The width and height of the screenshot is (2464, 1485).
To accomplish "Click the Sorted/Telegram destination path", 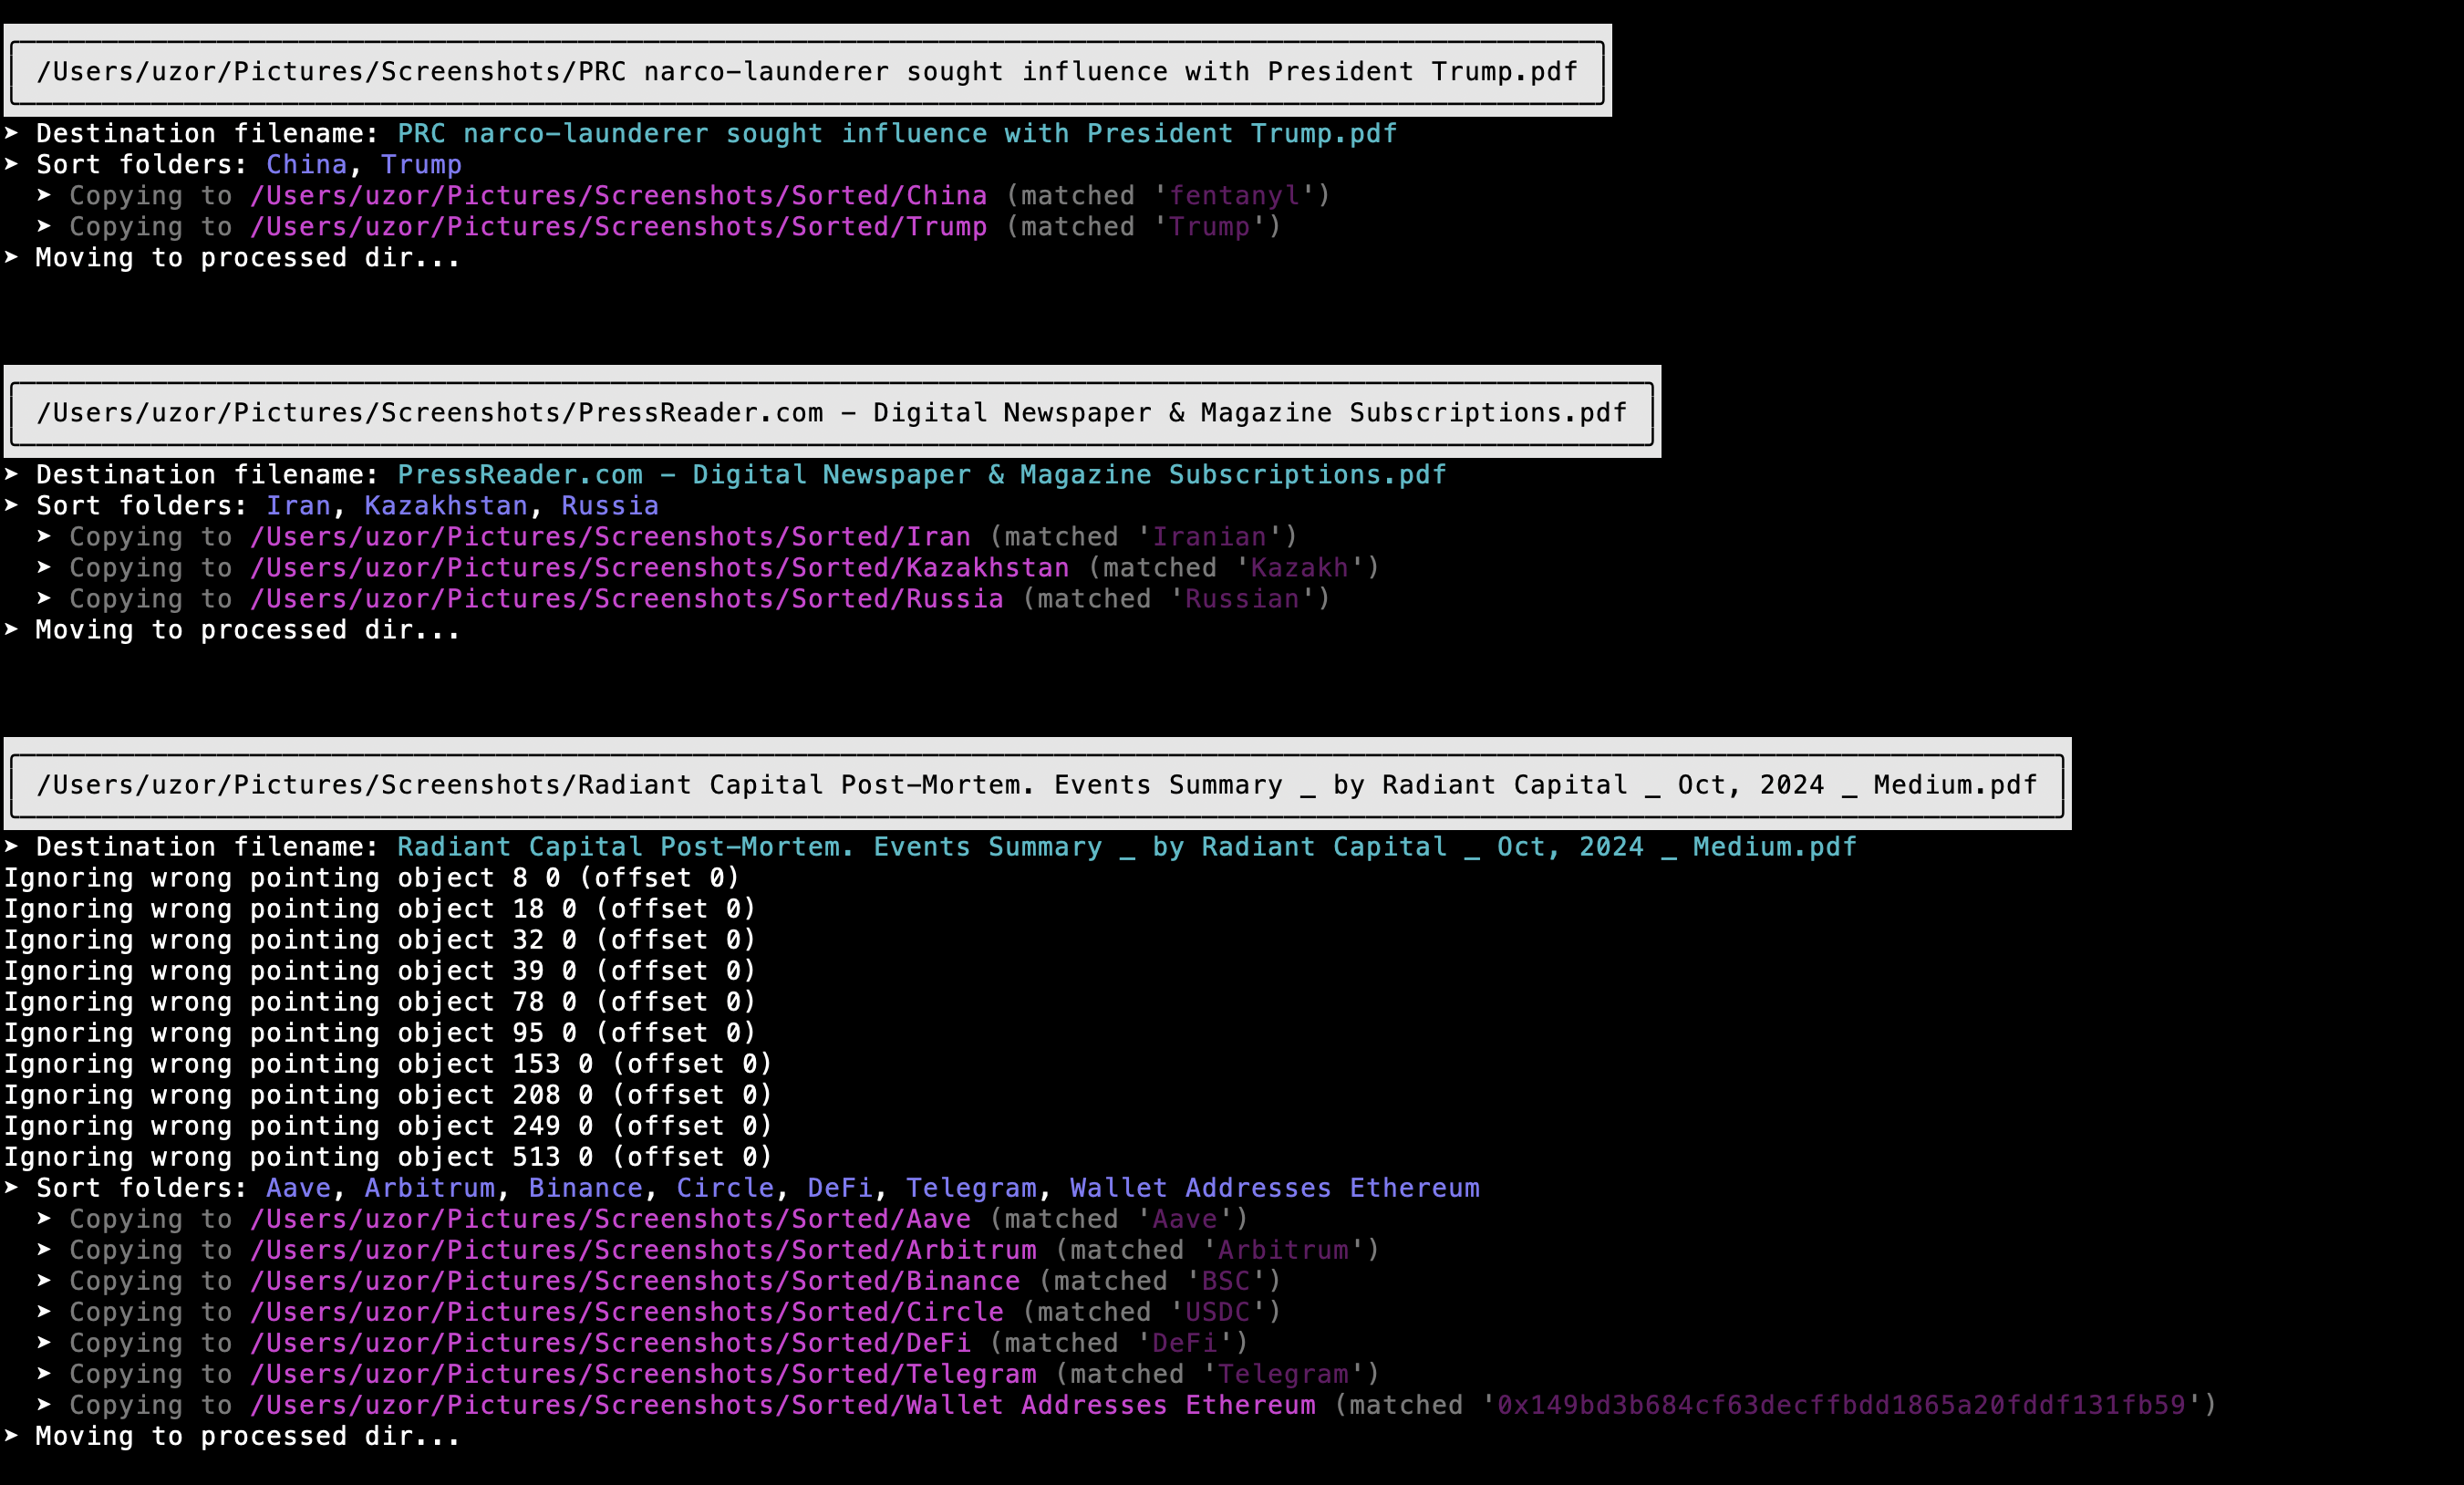I will (x=643, y=1374).
